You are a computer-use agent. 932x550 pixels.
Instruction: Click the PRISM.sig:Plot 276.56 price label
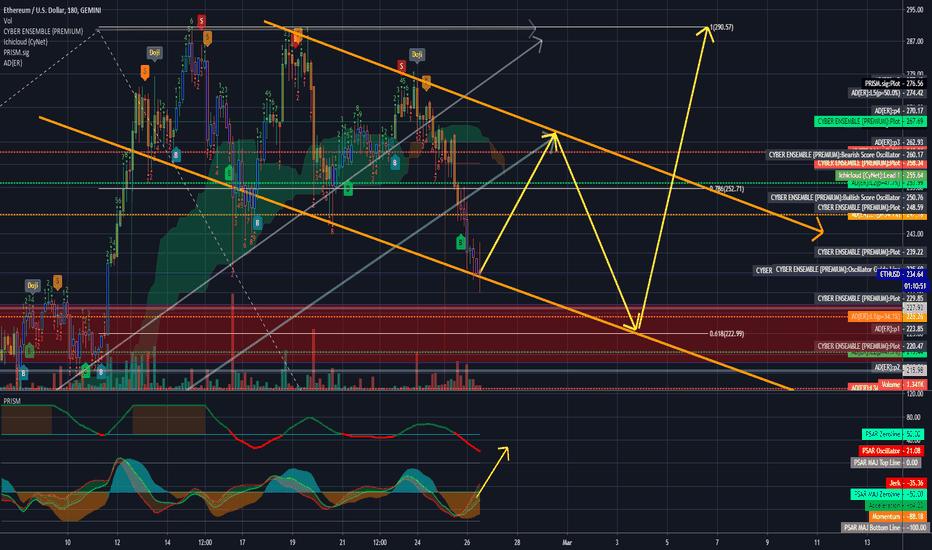coord(894,84)
